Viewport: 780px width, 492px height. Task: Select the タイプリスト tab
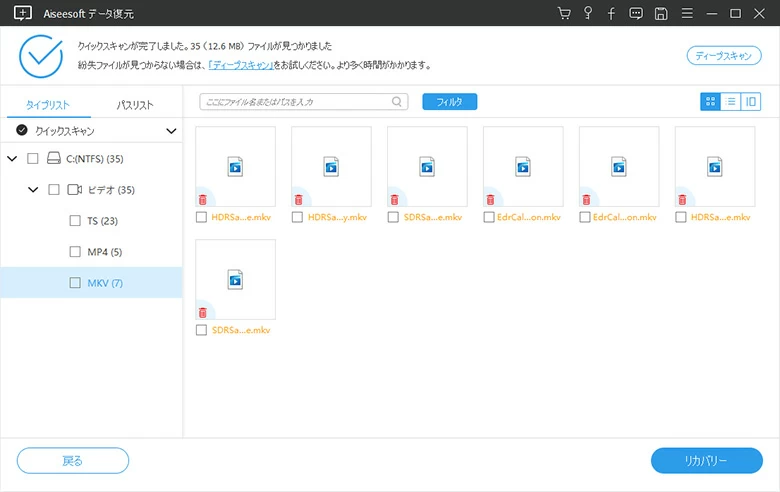click(x=48, y=104)
